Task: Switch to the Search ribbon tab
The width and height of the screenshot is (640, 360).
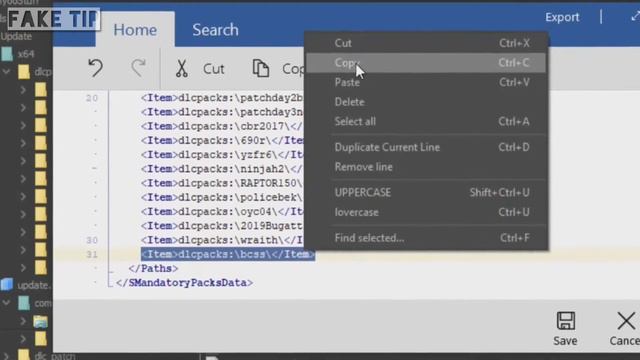Action: 216,30
